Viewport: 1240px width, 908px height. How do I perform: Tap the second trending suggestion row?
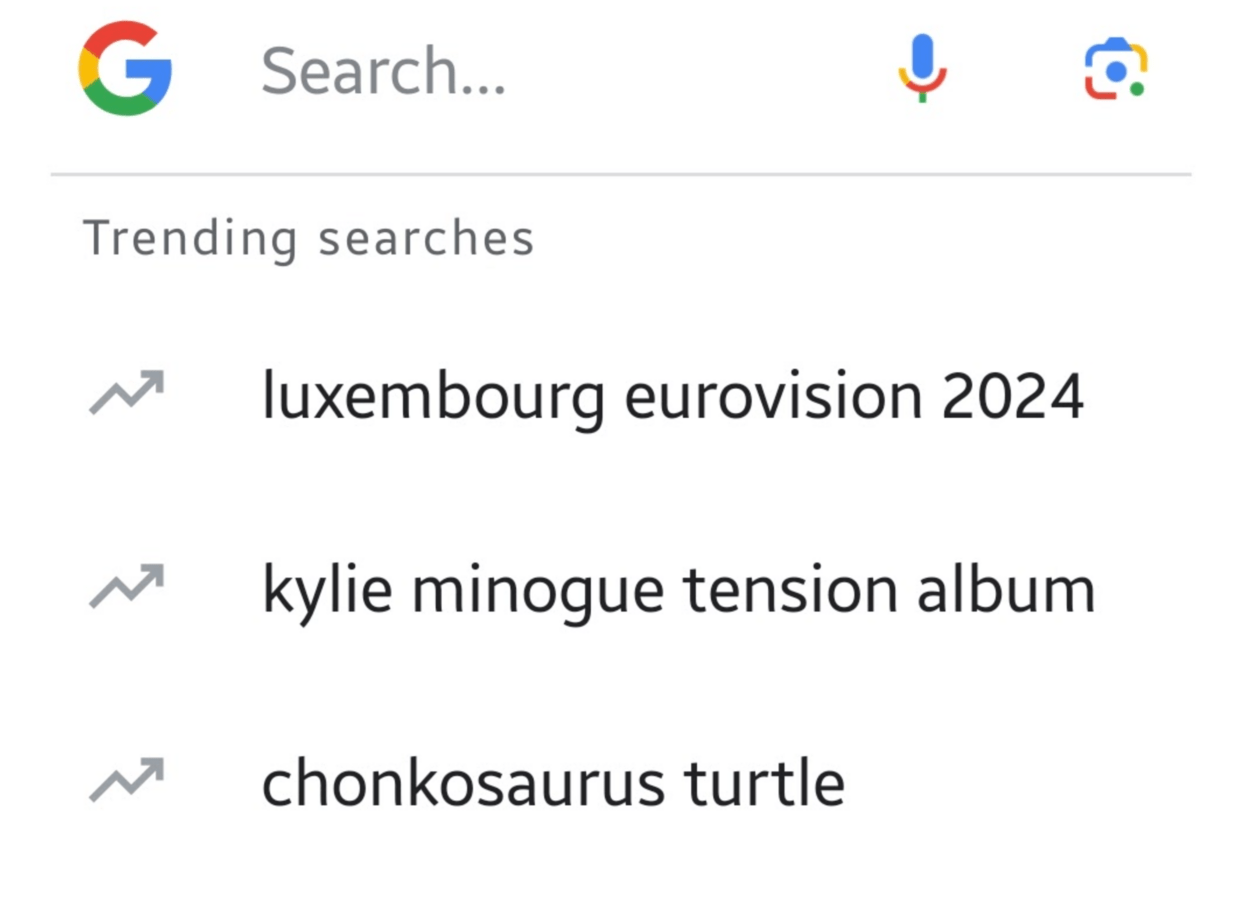(620, 587)
